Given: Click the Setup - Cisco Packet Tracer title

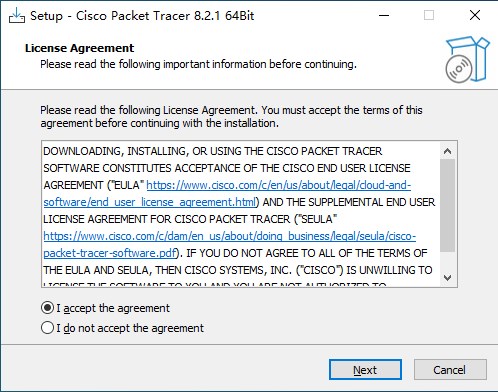Looking at the screenshot, I should (x=142, y=16).
